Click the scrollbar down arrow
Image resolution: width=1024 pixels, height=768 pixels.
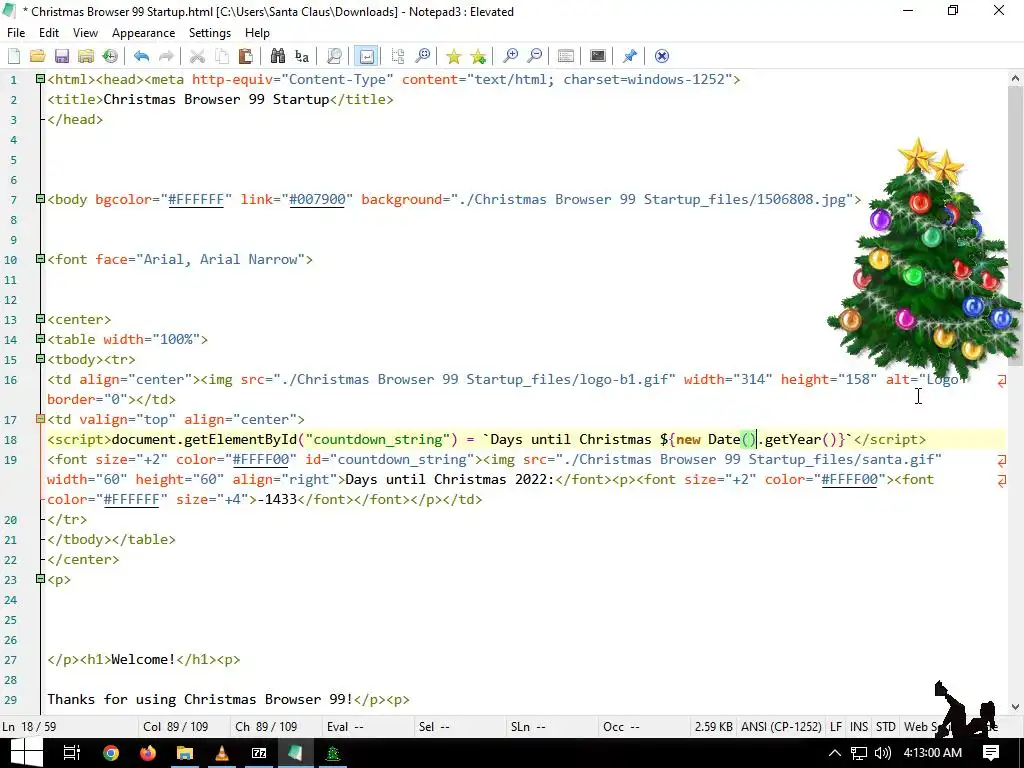(1016, 707)
